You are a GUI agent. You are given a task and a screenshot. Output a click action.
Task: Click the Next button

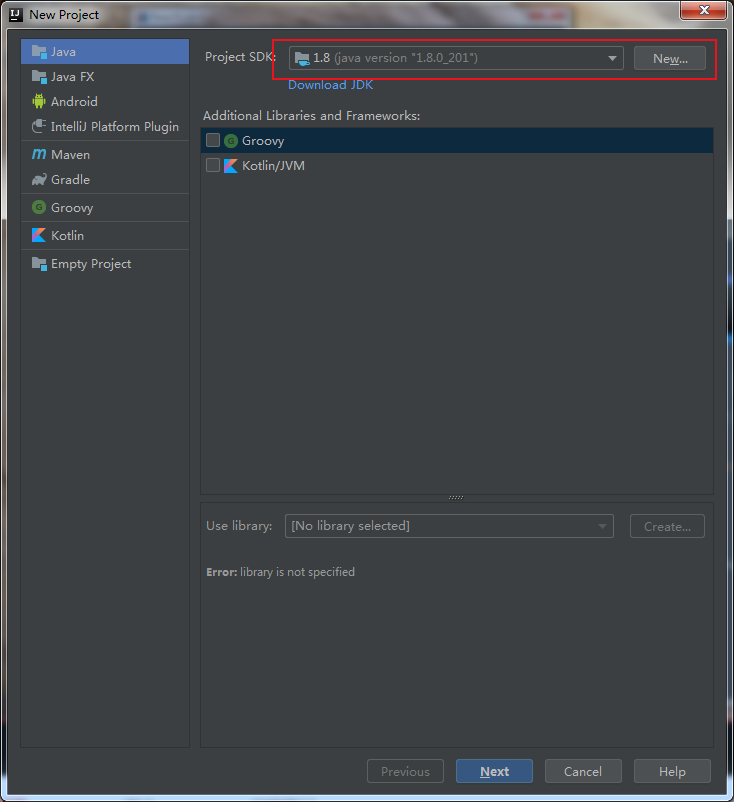(x=494, y=771)
